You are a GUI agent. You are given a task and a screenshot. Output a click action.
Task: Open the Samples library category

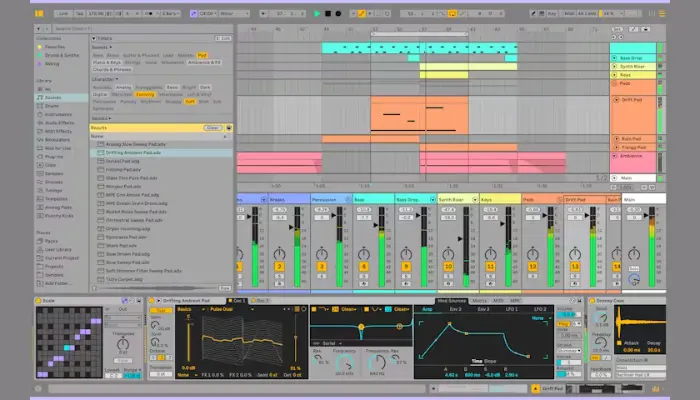tap(62, 174)
